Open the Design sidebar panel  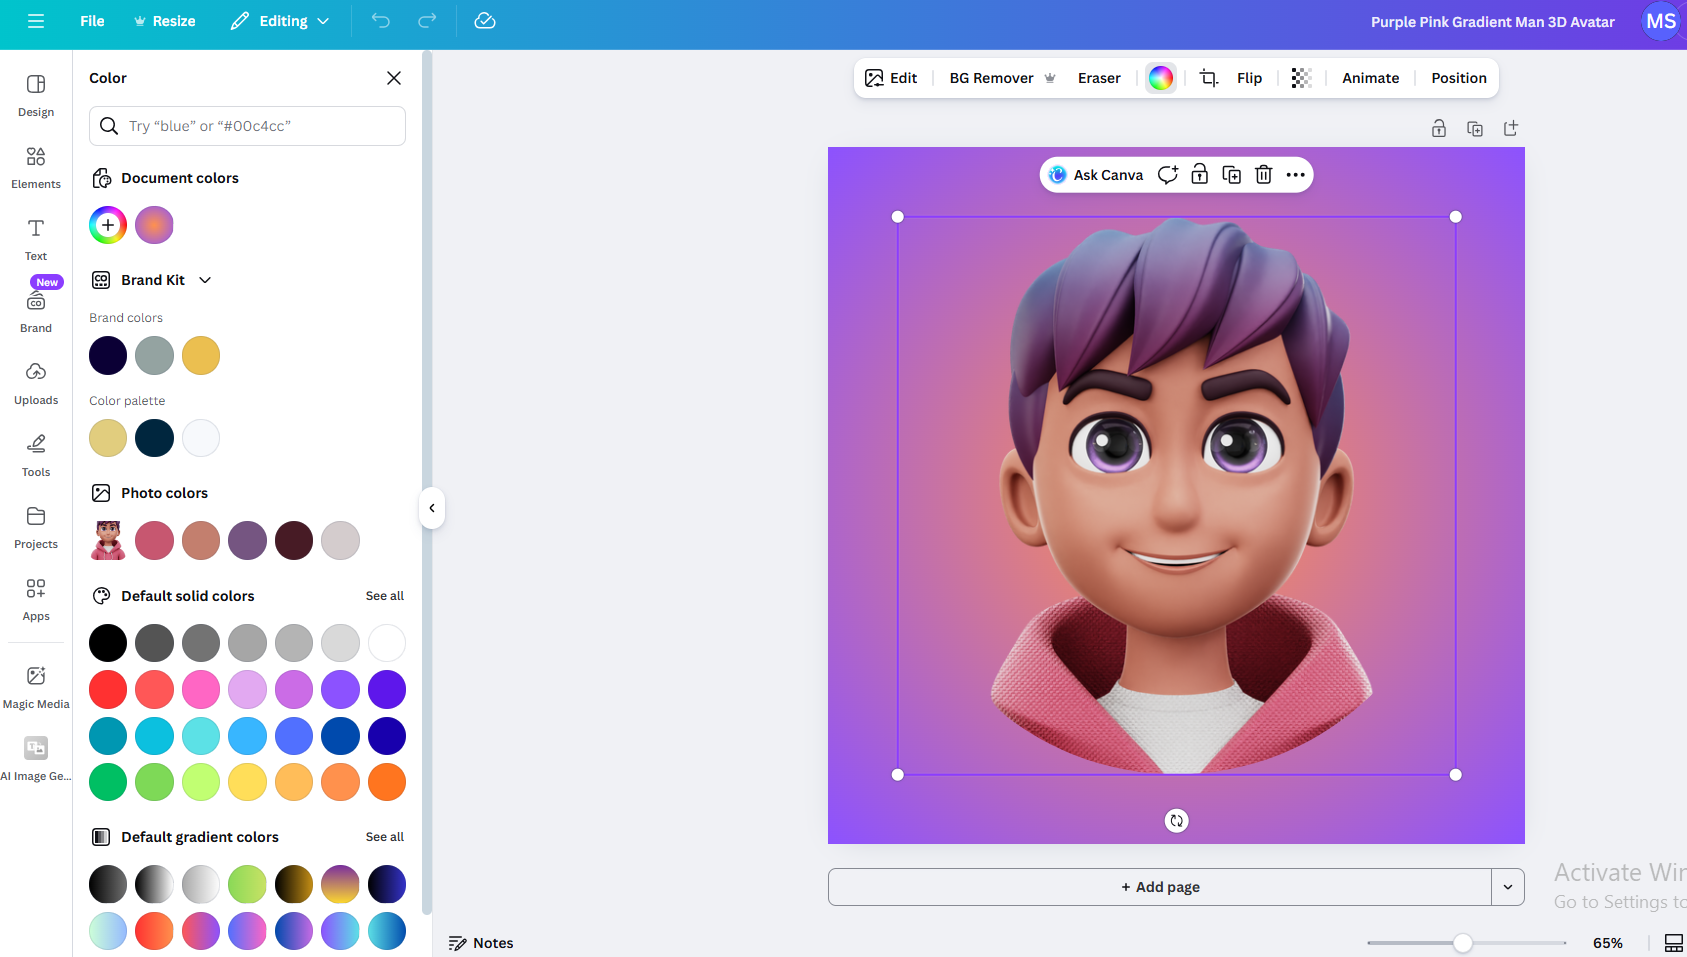coord(36,95)
